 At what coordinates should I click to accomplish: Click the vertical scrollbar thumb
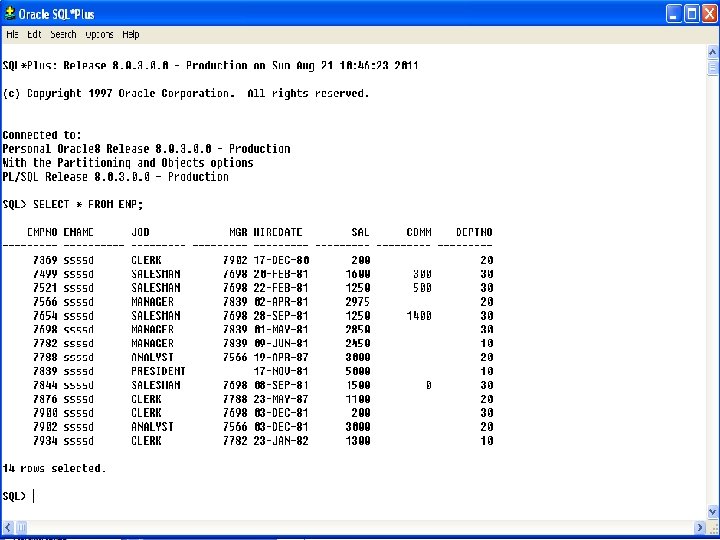point(712,67)
